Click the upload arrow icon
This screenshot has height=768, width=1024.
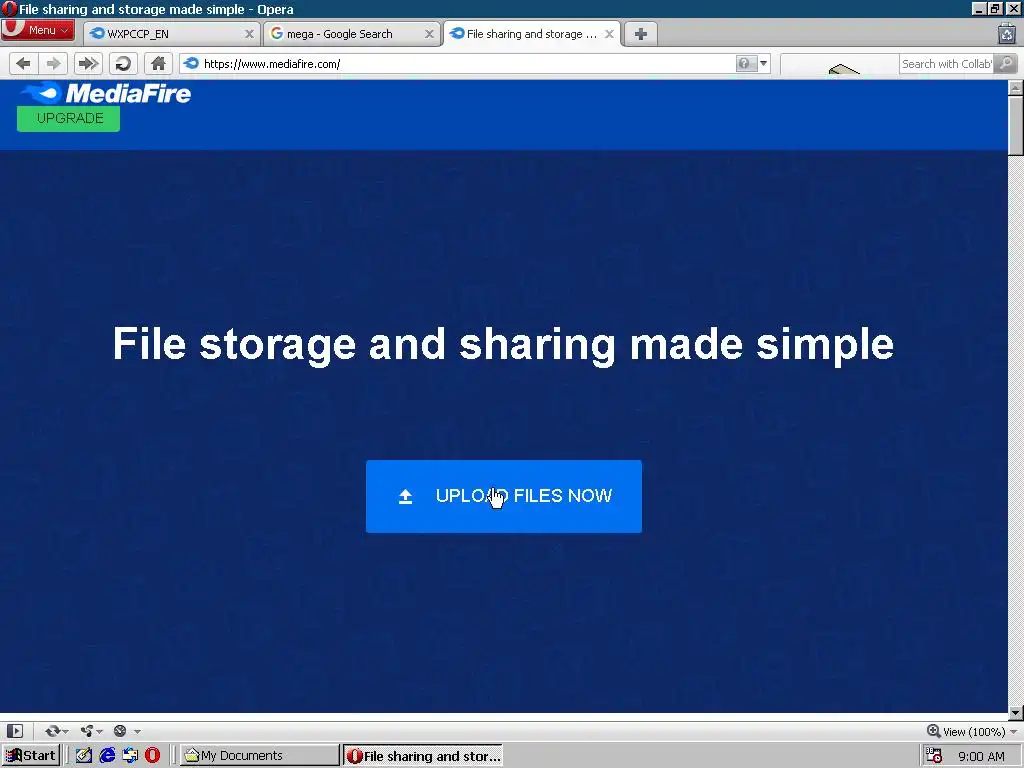[x=406, y=497]
